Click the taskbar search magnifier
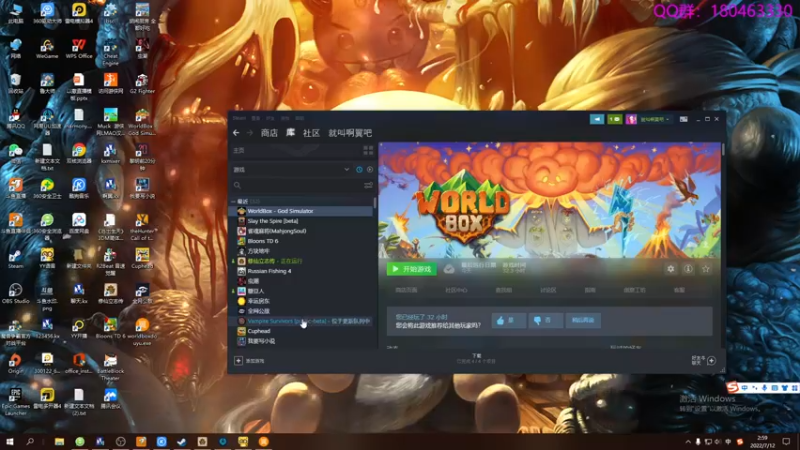This screenshot has width=800, height=450. [x=30, y=441]
